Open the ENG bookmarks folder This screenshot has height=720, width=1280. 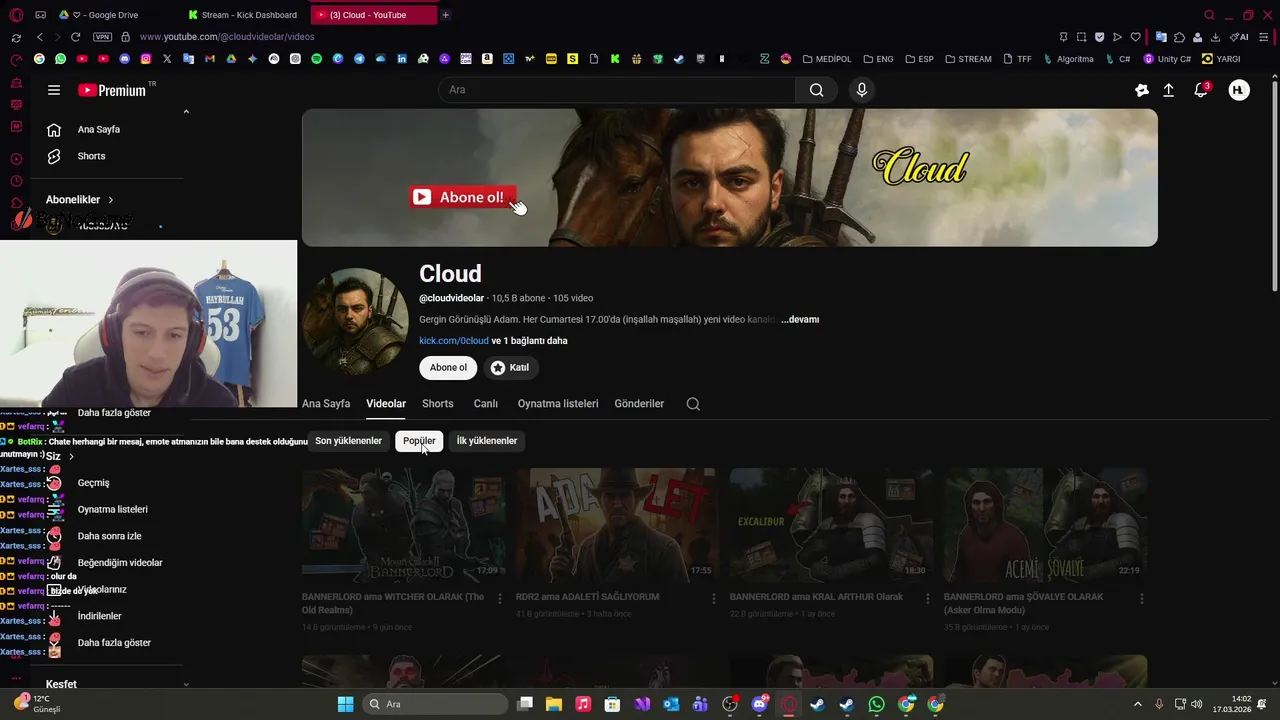pyautogui.click(x=878, y=59)
